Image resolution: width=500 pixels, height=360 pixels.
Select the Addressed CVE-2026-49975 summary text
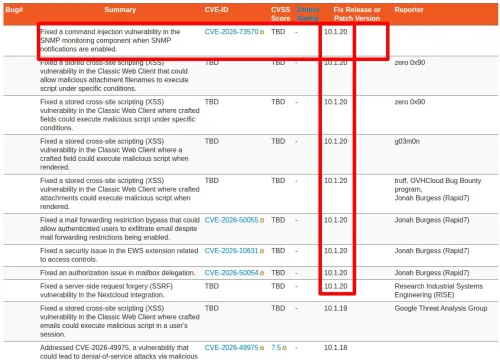(119, 352)
